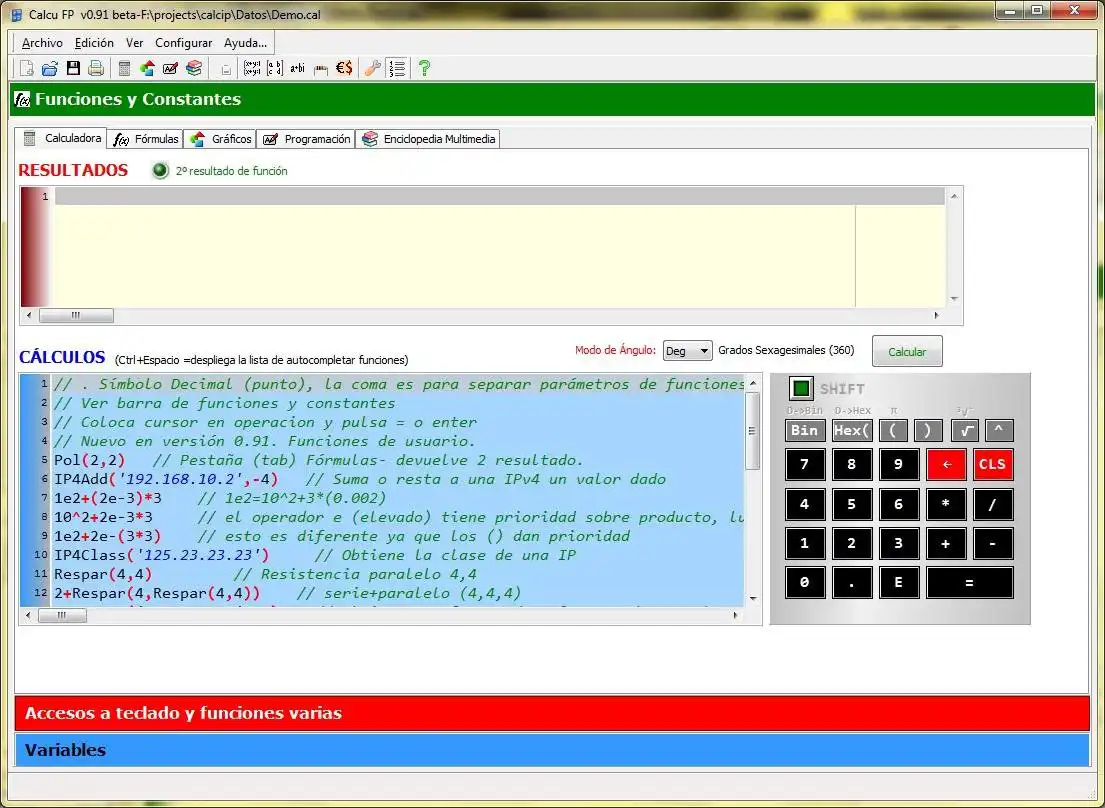Open the currency €$ converter icon
The width and height of the screenshot is (1105, 808).
click(x=344, y=68)
